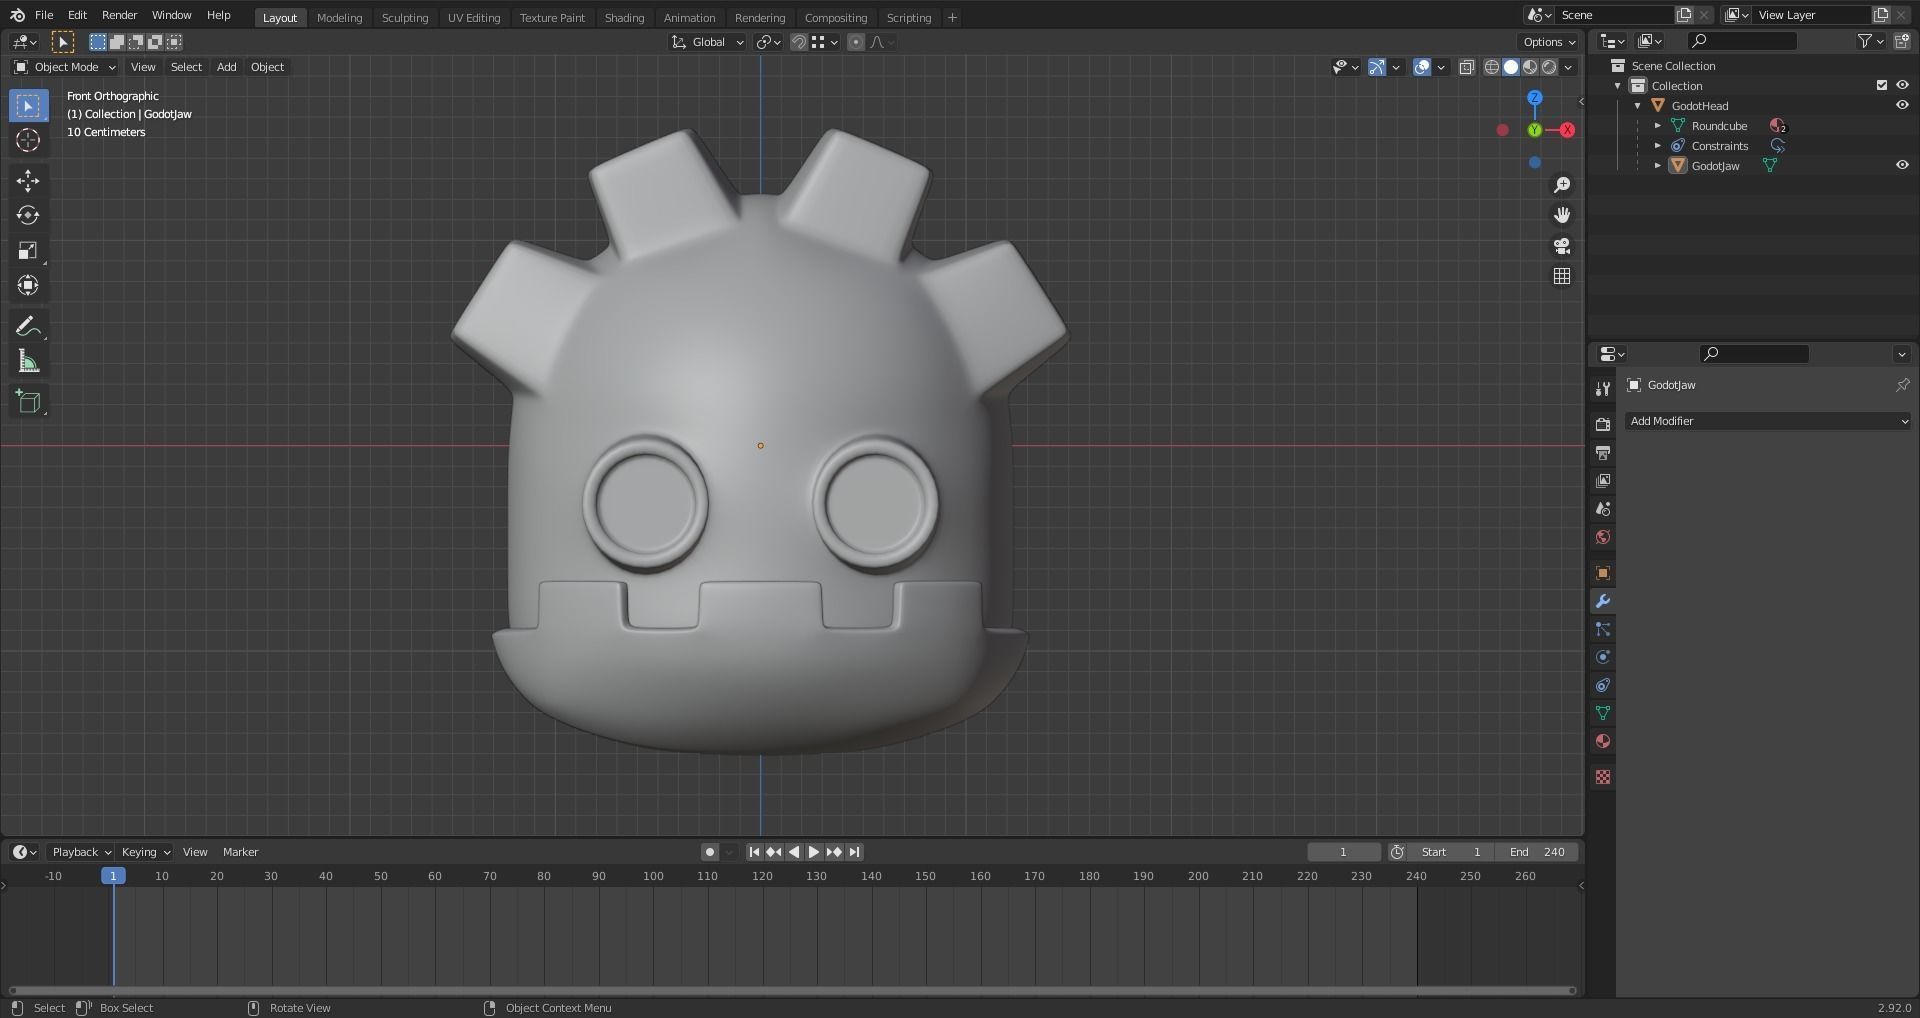The height and width of the screenshot is (1018, 1920).
Task: Pin the GodotJaw properties context
Action: [1902, 385]
